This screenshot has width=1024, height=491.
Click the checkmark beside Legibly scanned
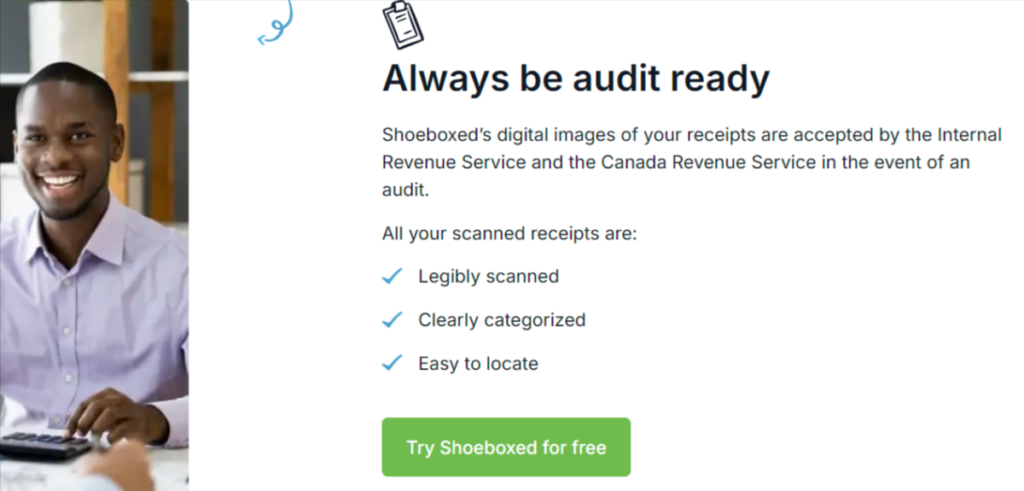point(392,276)
